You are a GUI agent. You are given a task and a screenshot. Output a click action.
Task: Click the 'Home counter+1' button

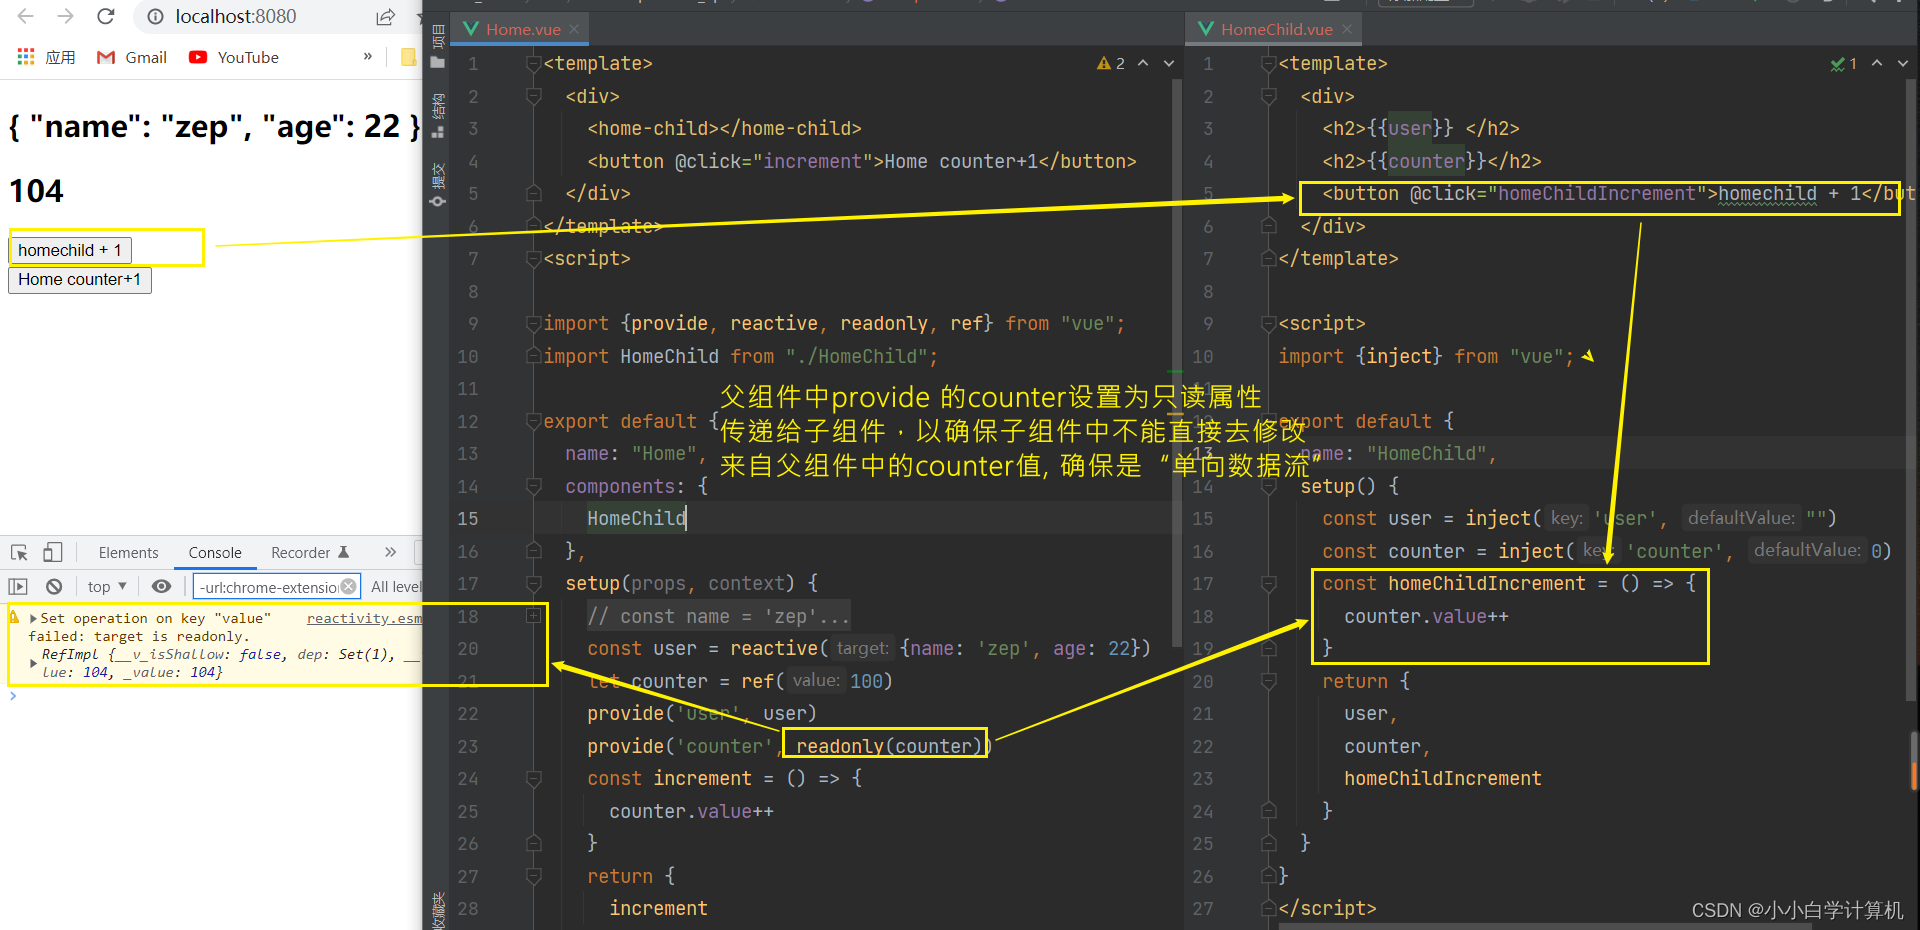(80, 280)
